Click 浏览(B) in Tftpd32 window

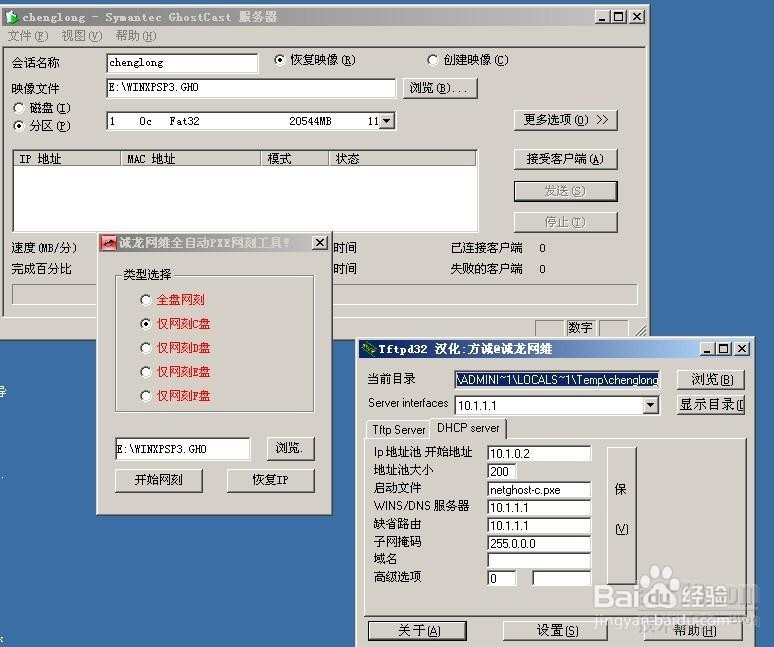pyautogui.click(x=711, y=380)
